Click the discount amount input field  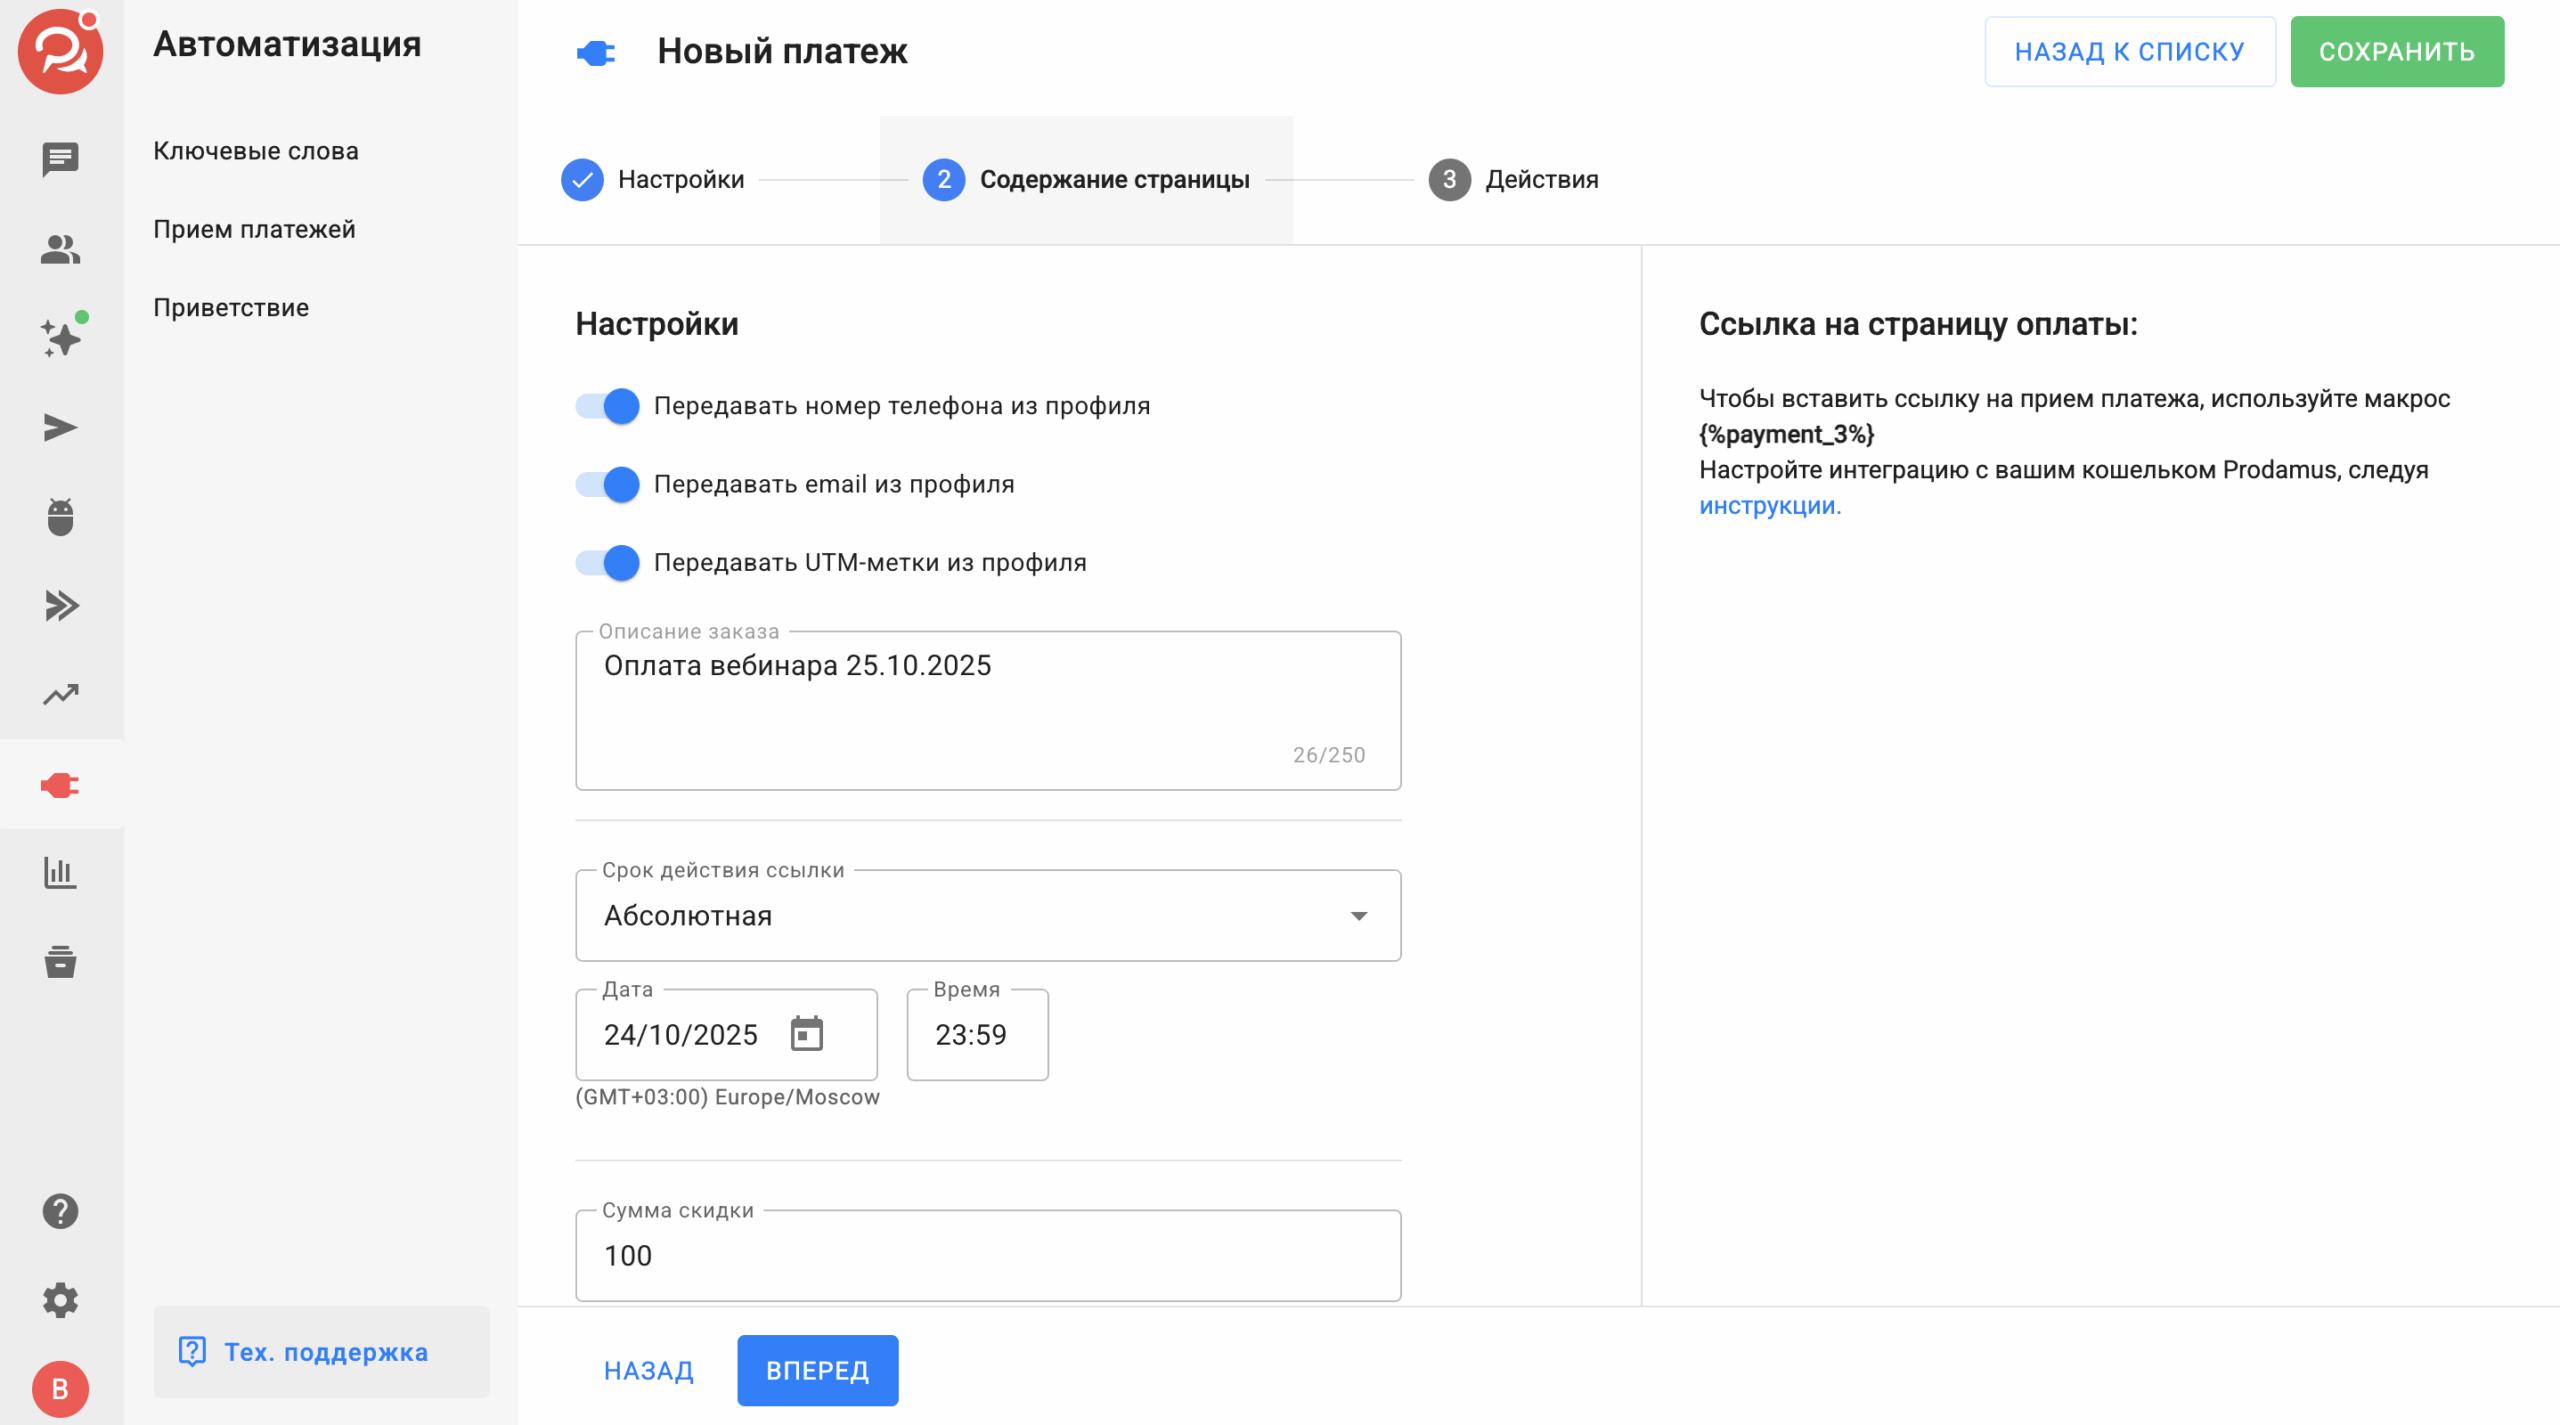tap(987, 1256)
